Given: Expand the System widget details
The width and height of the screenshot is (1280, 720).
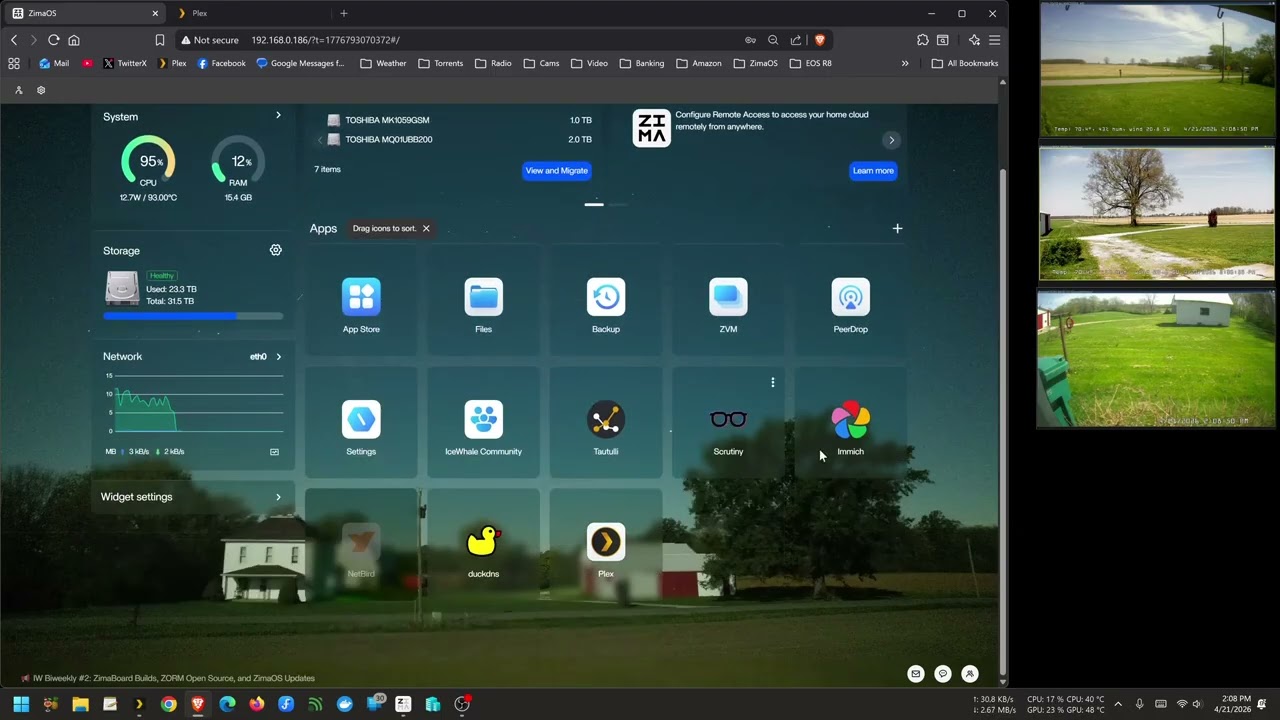Looking at the screenshot, I should coord(278,116).
